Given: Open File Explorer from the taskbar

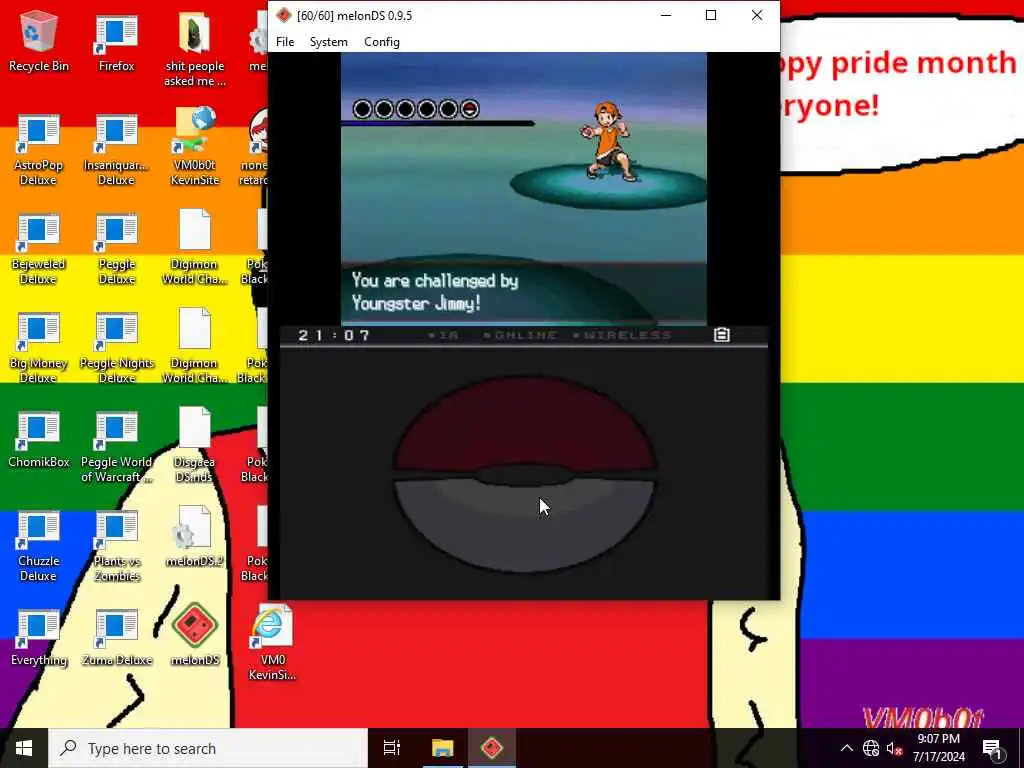Looking at the screenshot, I should click(442, 748).
